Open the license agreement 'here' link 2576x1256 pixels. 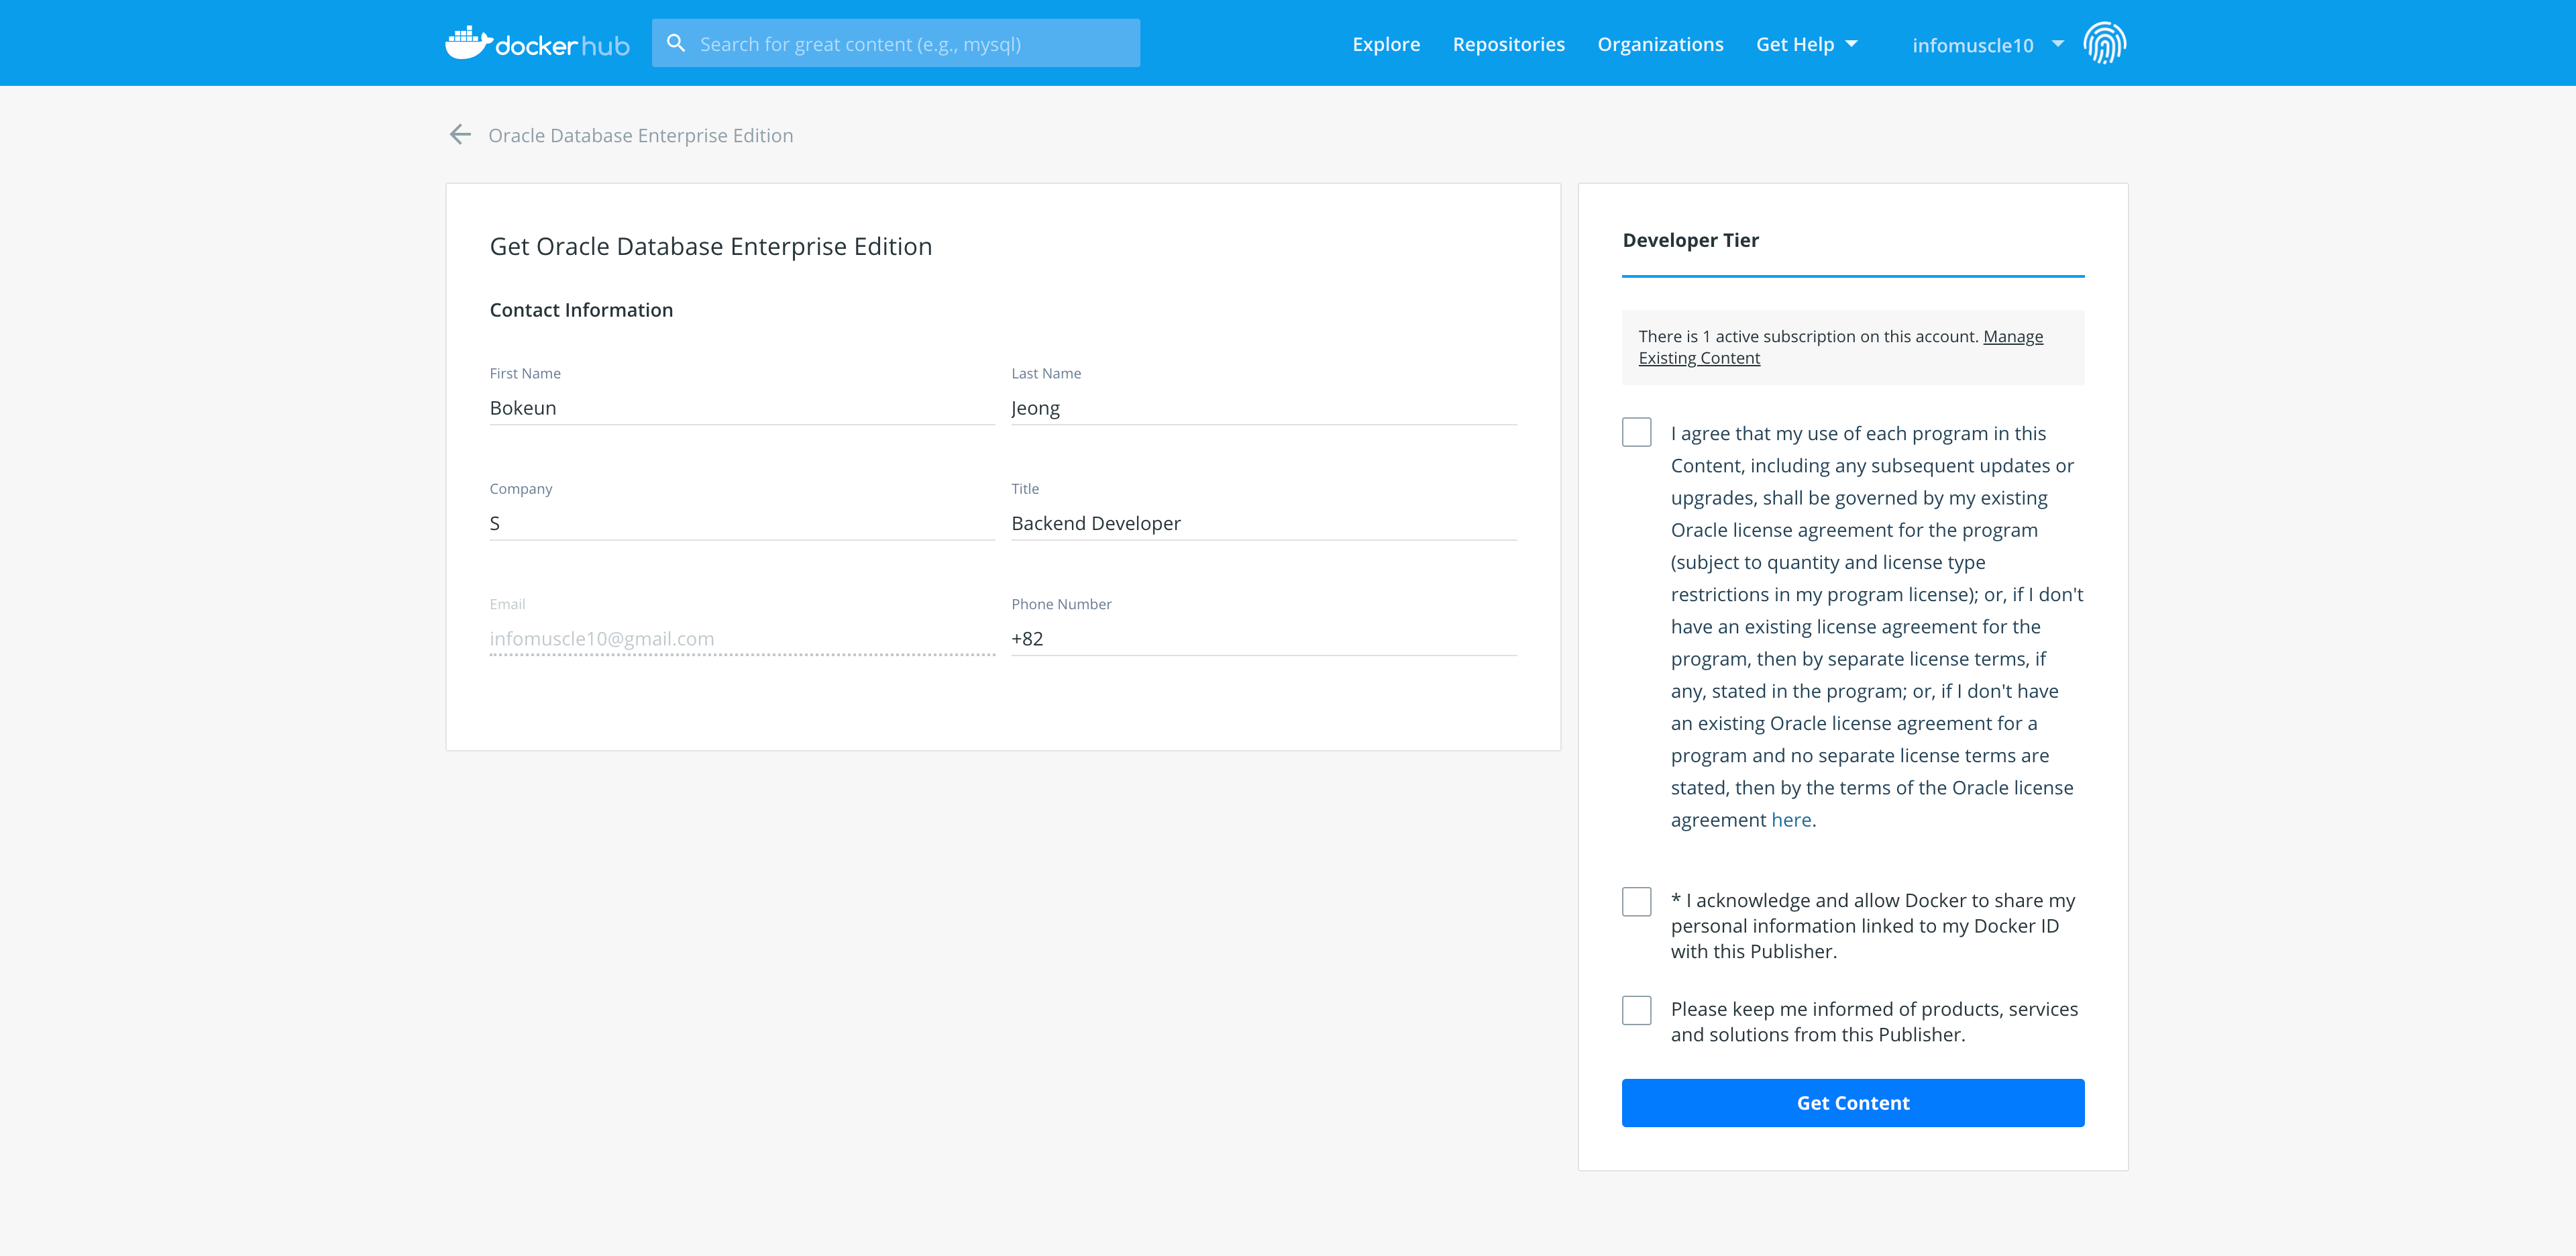click(x=1791, y=820)
